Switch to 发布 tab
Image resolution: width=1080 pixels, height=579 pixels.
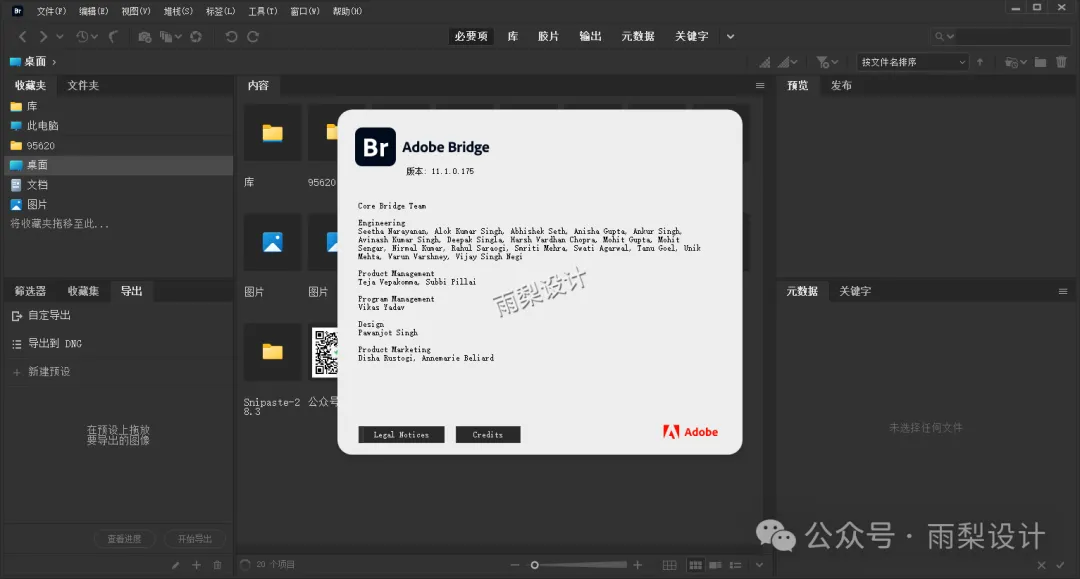(x=841, y=85)
